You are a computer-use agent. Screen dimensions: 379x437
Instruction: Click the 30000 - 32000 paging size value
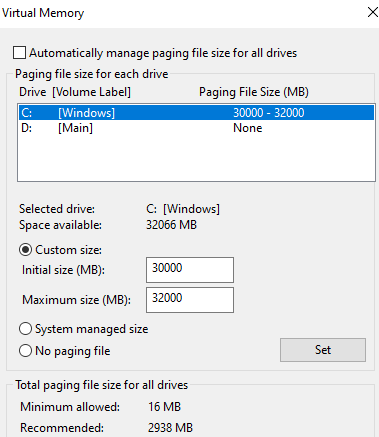point(269,113)
